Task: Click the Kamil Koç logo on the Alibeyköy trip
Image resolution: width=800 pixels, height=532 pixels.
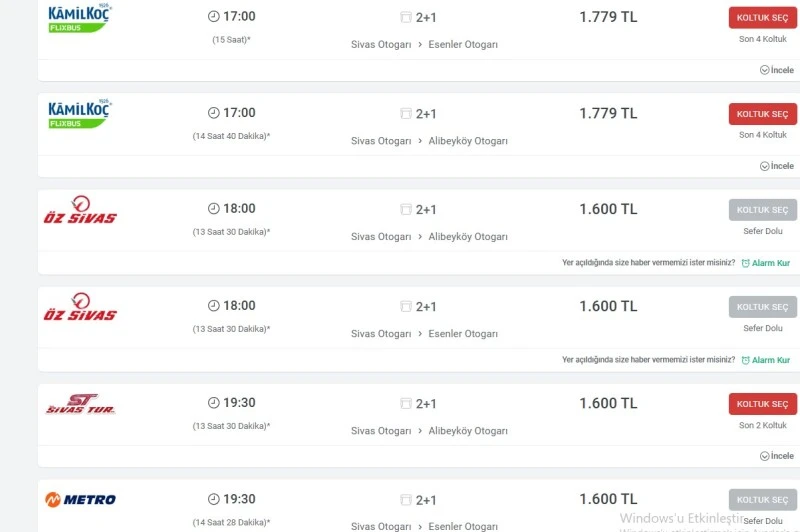Action: tap(80, 114)
